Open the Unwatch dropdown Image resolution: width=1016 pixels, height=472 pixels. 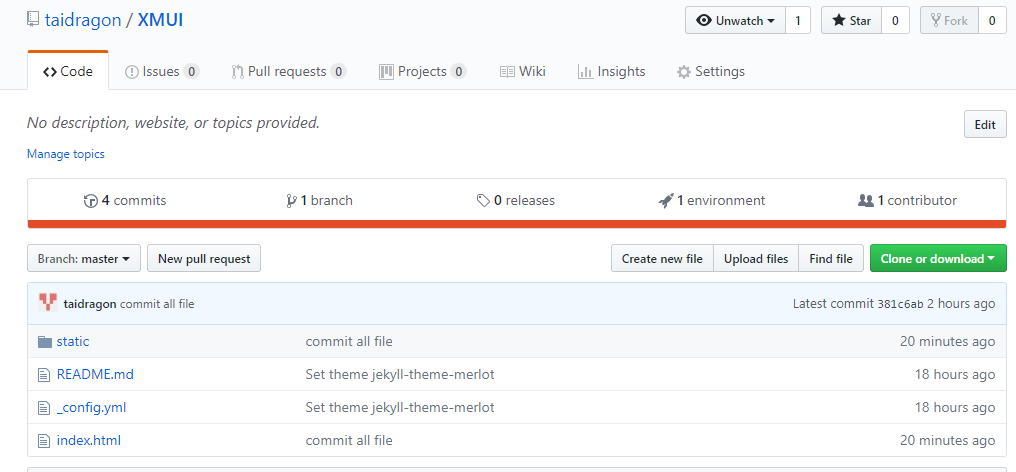(735, 20)
